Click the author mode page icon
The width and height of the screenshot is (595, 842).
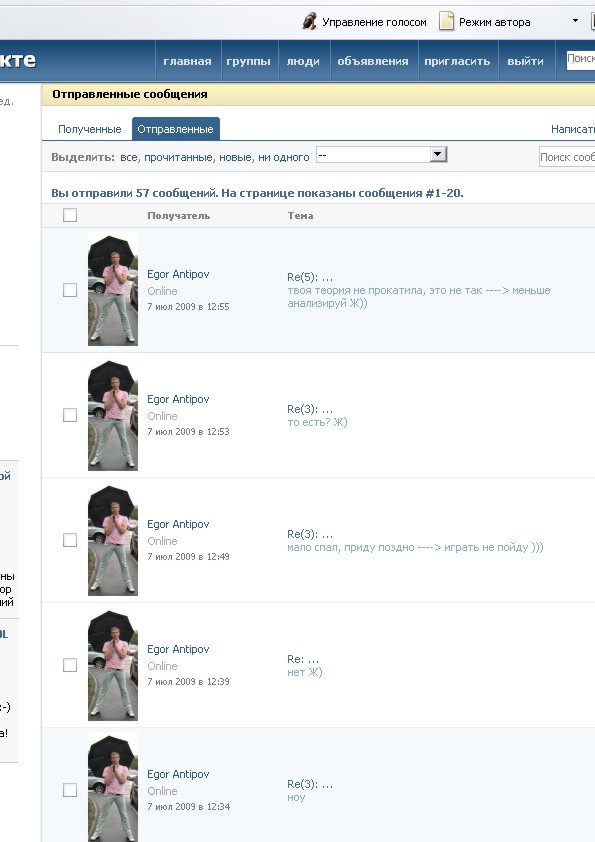(446, 21)
